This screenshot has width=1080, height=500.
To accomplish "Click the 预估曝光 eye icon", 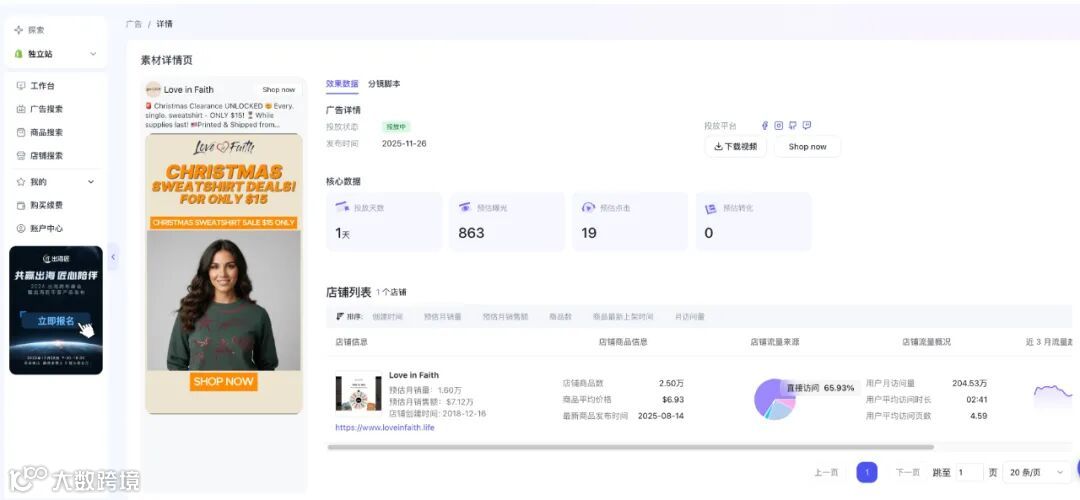I will (465, 207).
